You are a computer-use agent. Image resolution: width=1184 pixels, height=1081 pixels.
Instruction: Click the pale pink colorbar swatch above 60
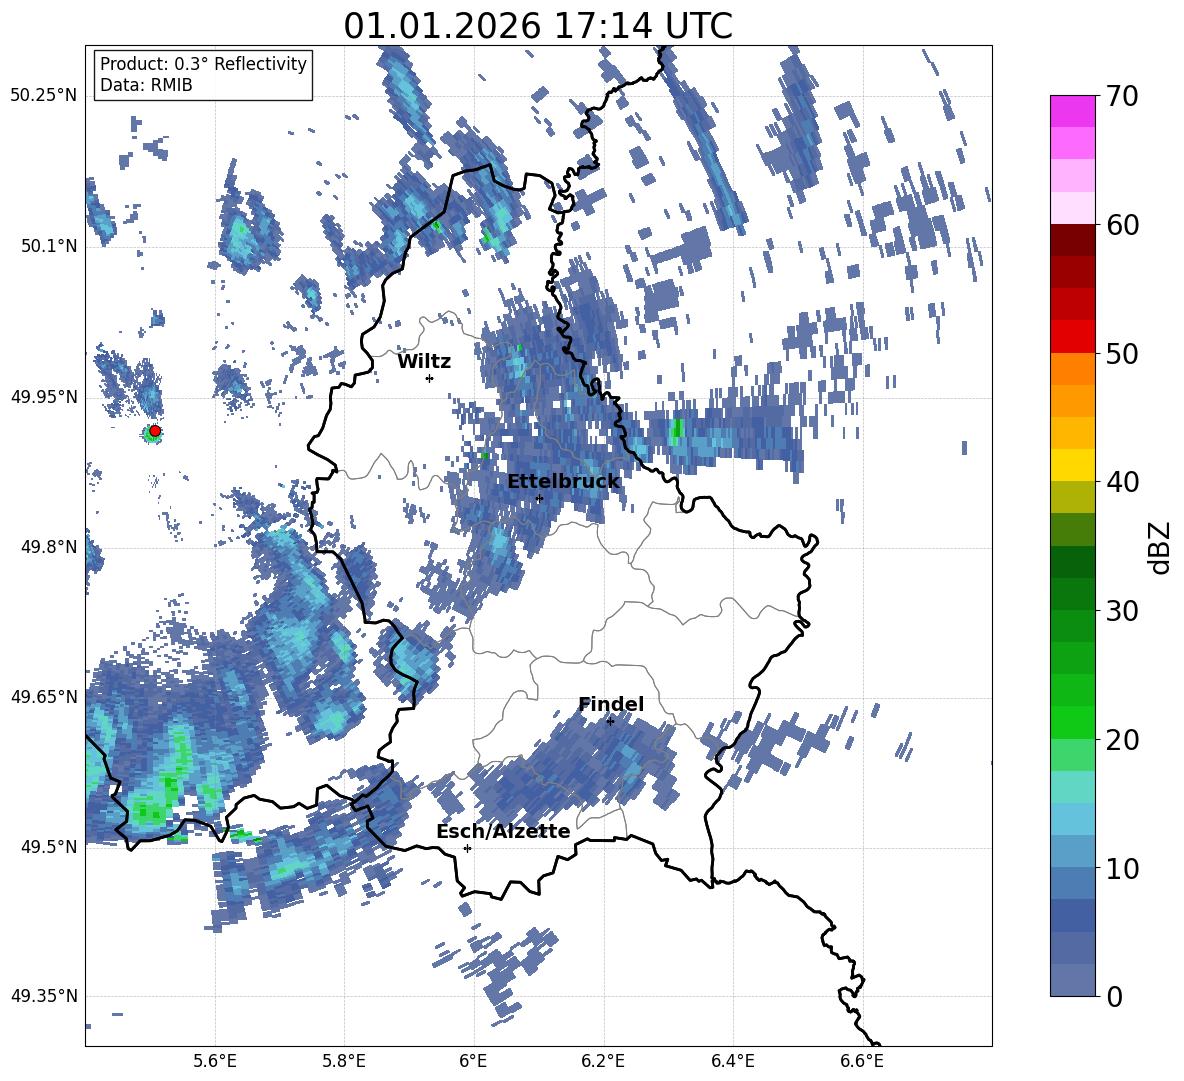click(x=1072, y=208)
